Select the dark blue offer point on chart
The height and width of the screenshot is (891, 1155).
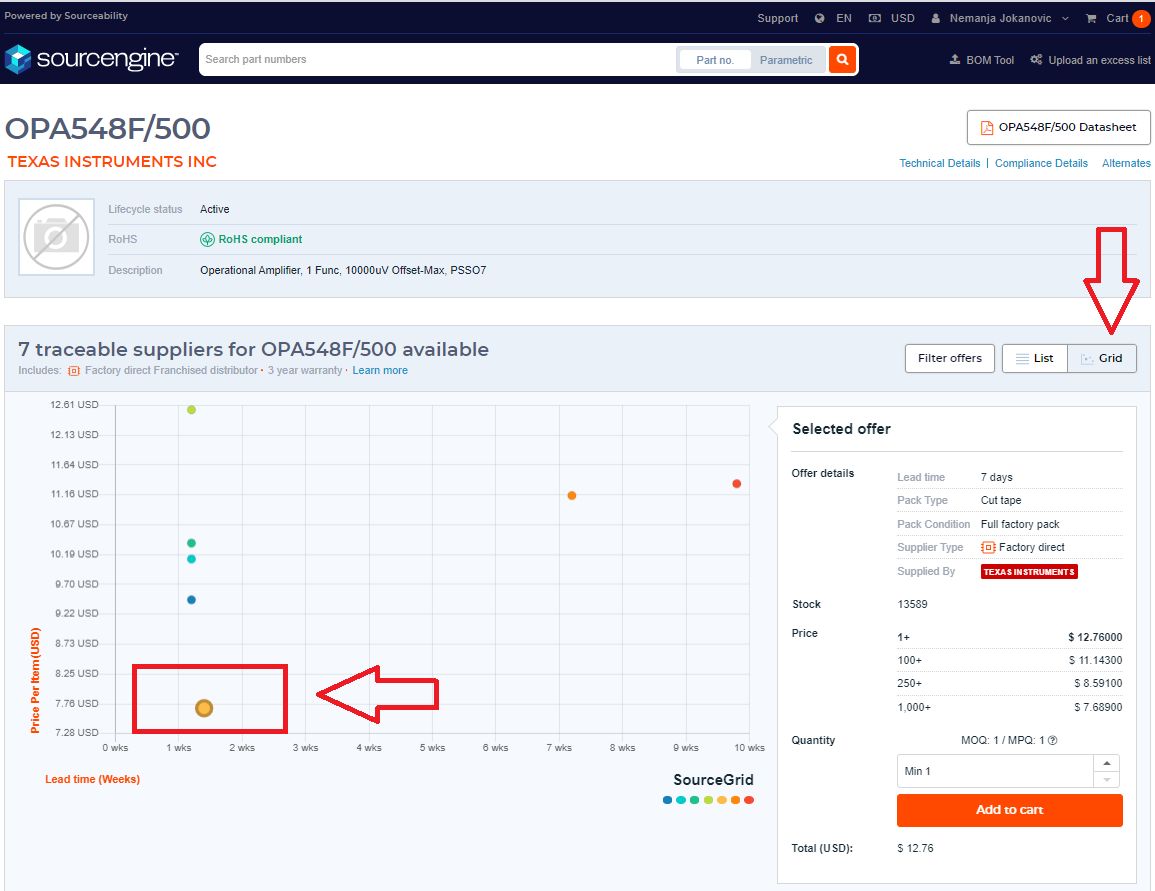pyautogui.click(x=192, y=600)
